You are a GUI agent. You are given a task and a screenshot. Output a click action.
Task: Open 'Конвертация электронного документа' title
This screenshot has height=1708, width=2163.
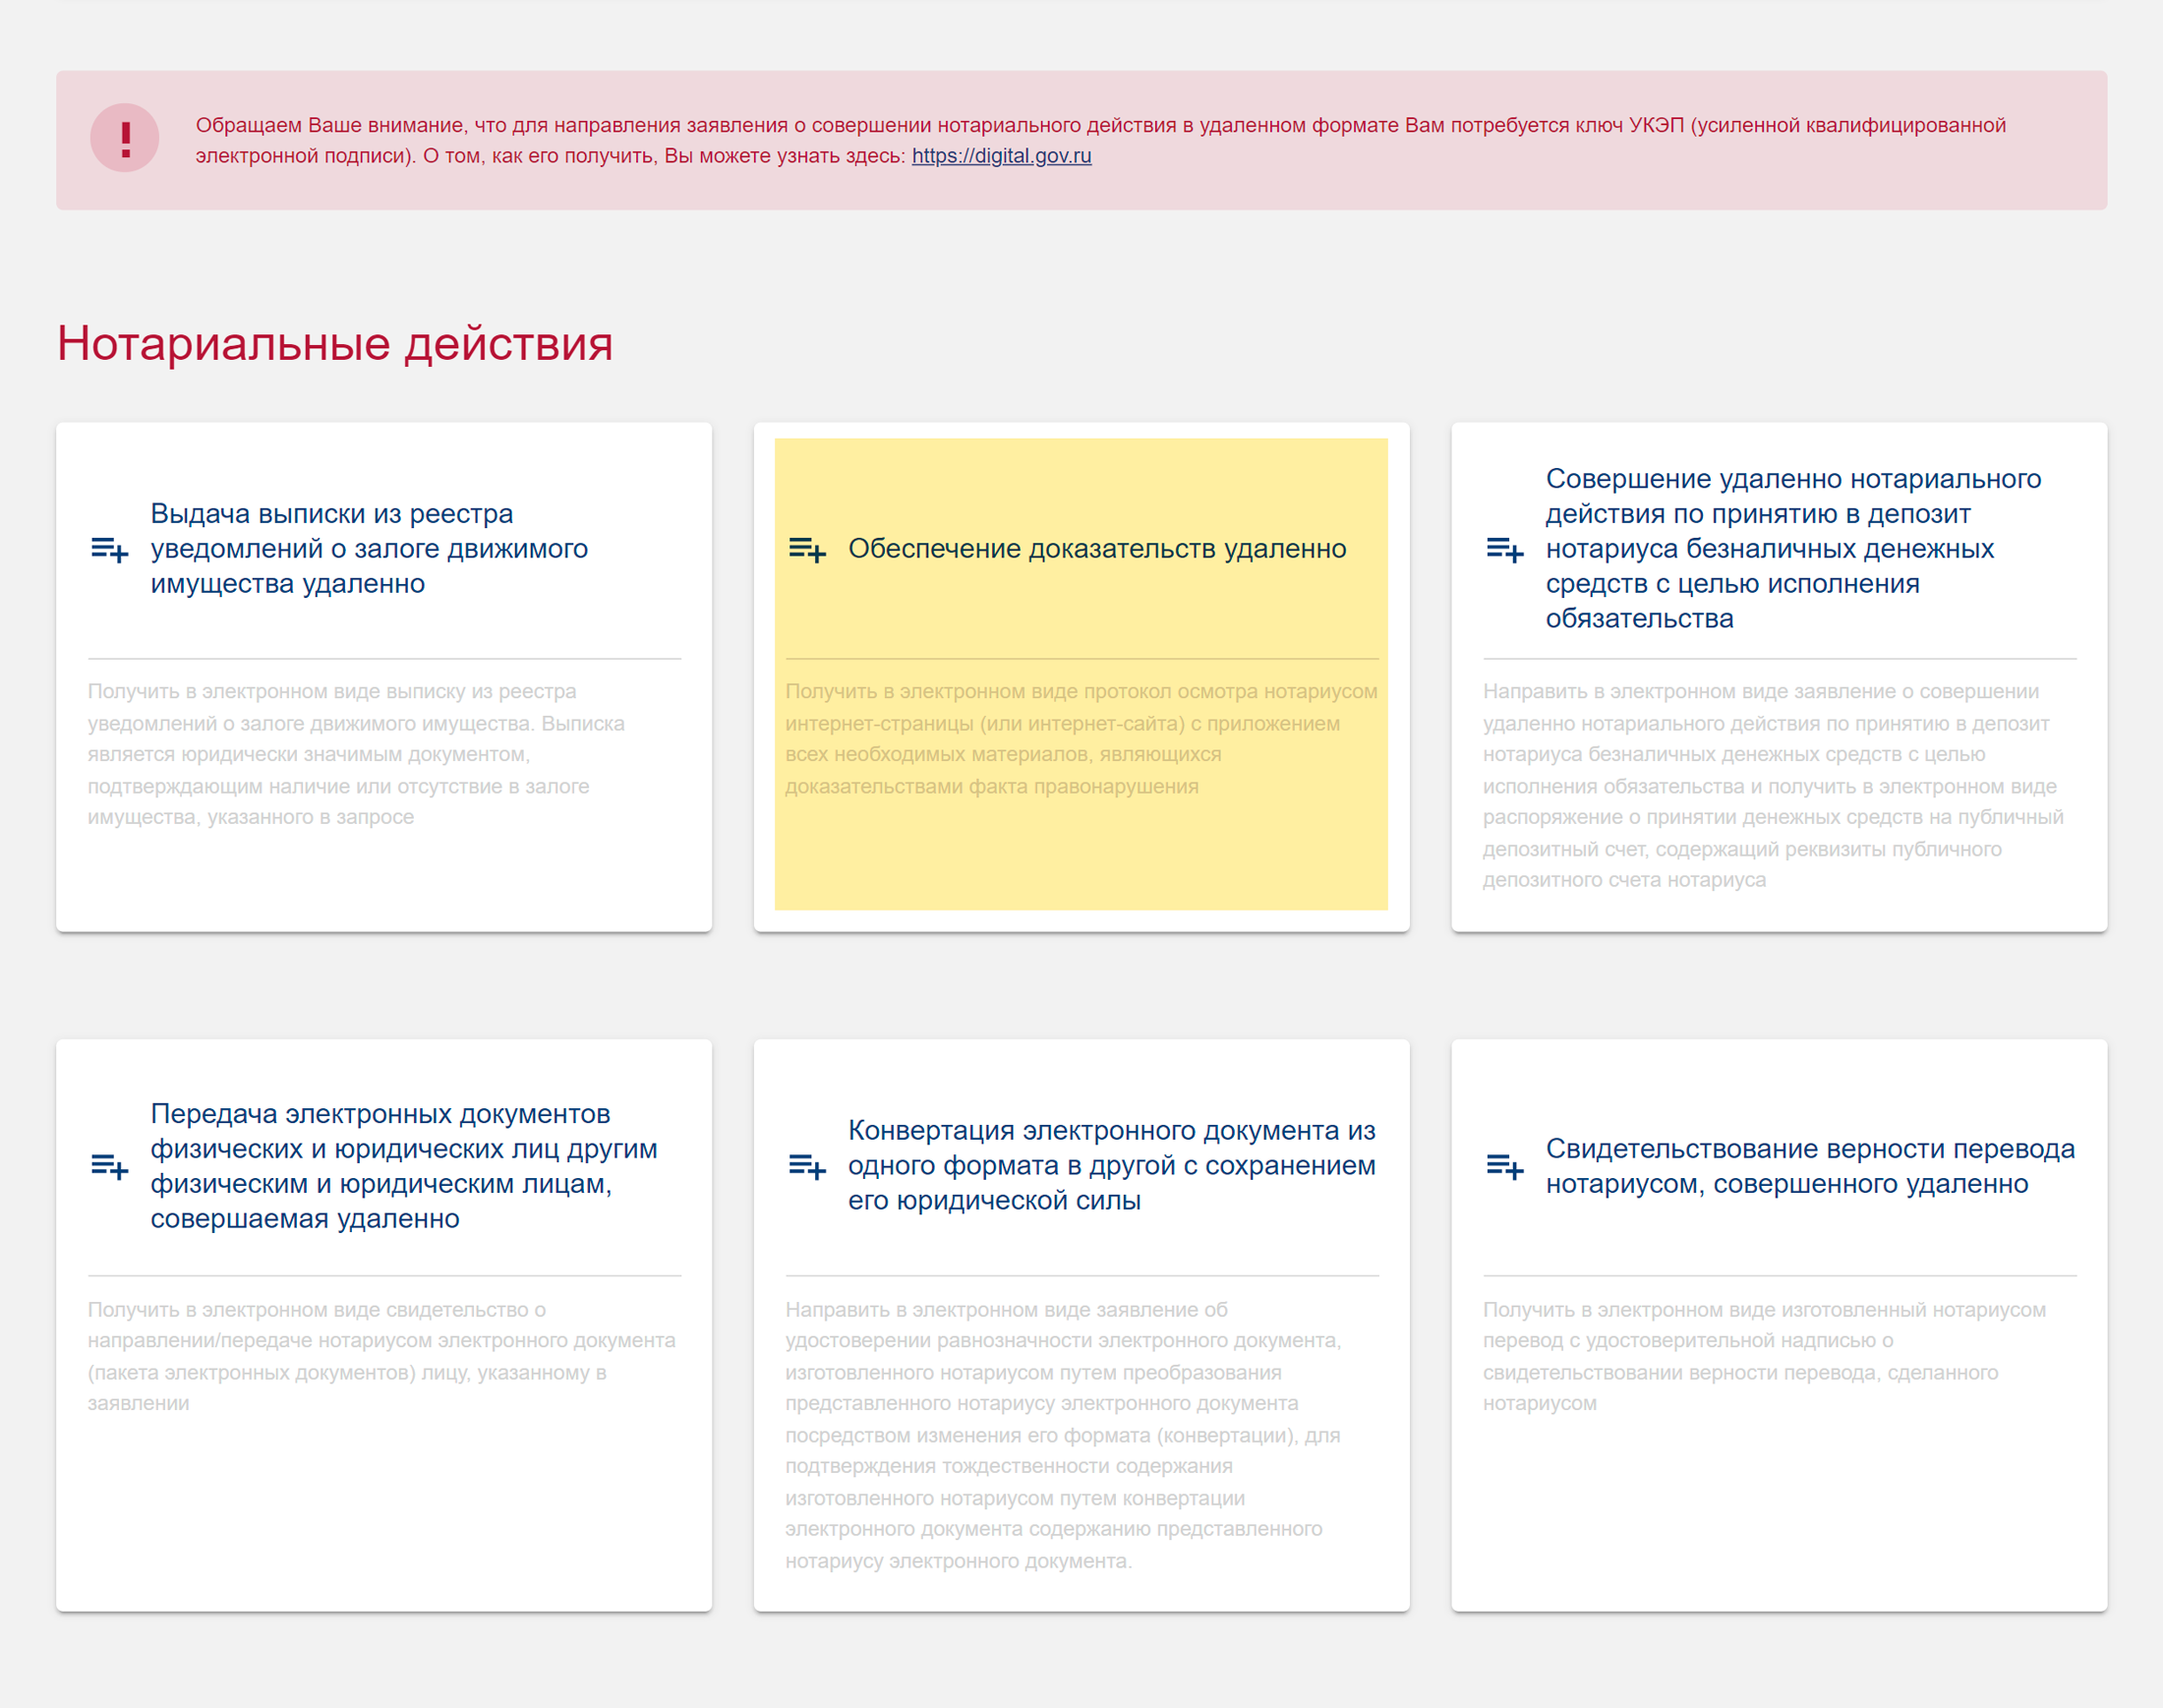(x=1111, y=1165)
